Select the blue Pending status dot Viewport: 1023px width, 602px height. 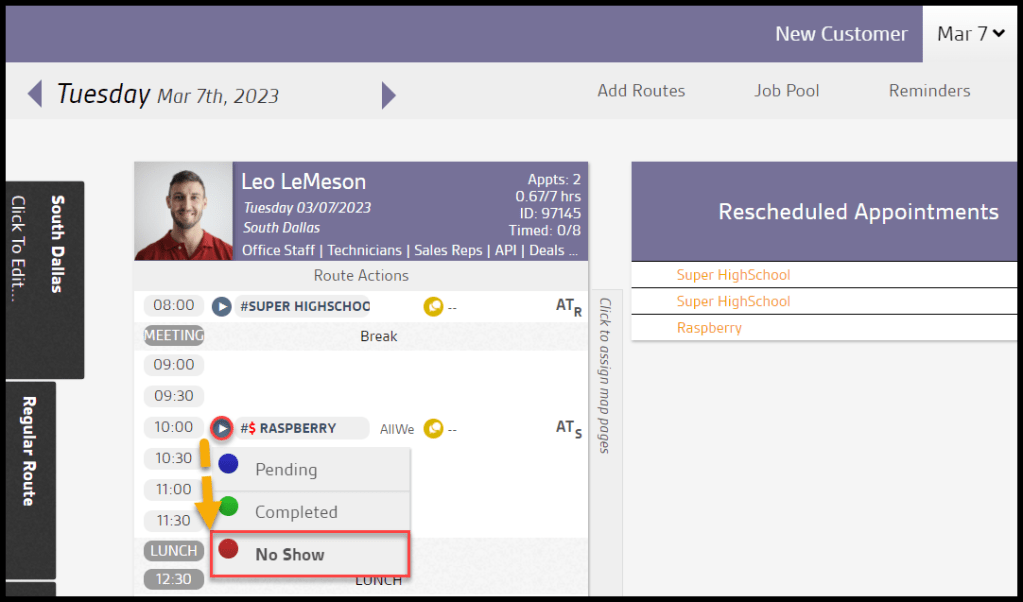[x=229, y=464]
